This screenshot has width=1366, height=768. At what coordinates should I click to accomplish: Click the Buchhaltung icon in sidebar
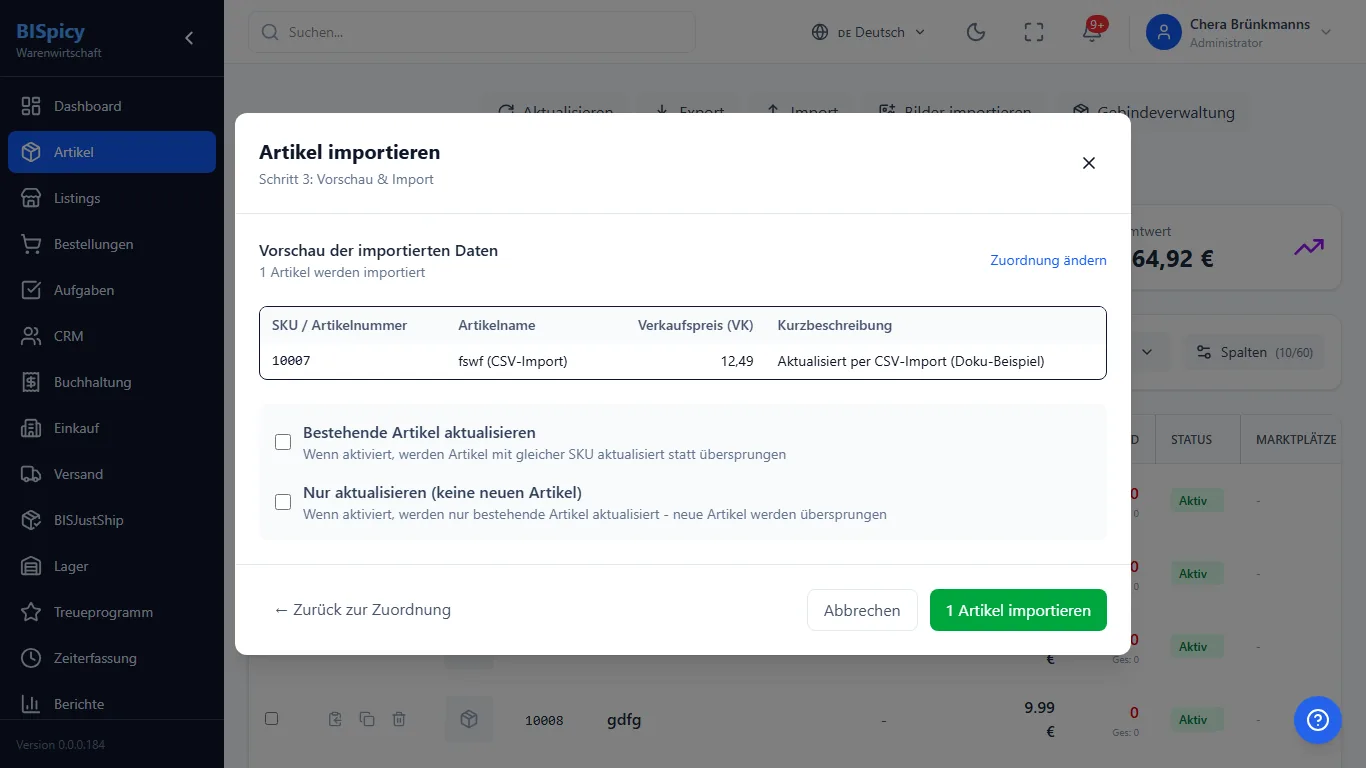31,382
